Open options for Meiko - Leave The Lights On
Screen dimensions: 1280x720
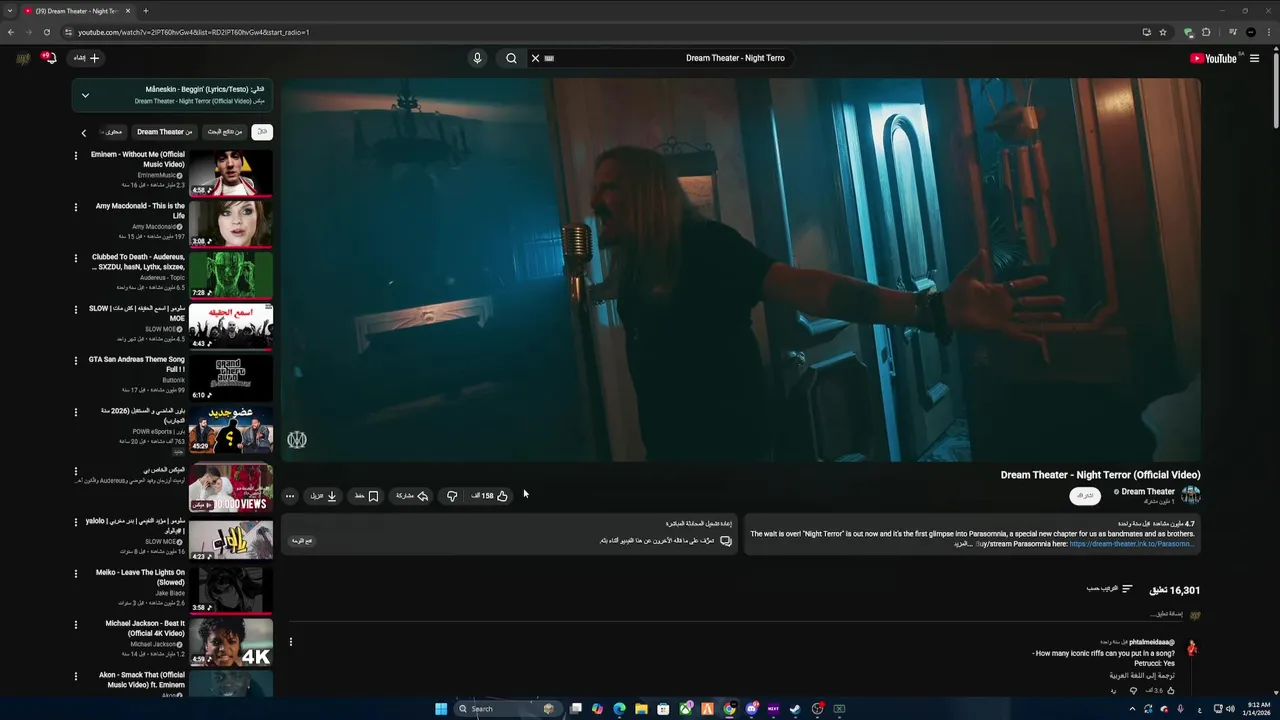pyautogui.click(x=75, y=574)
